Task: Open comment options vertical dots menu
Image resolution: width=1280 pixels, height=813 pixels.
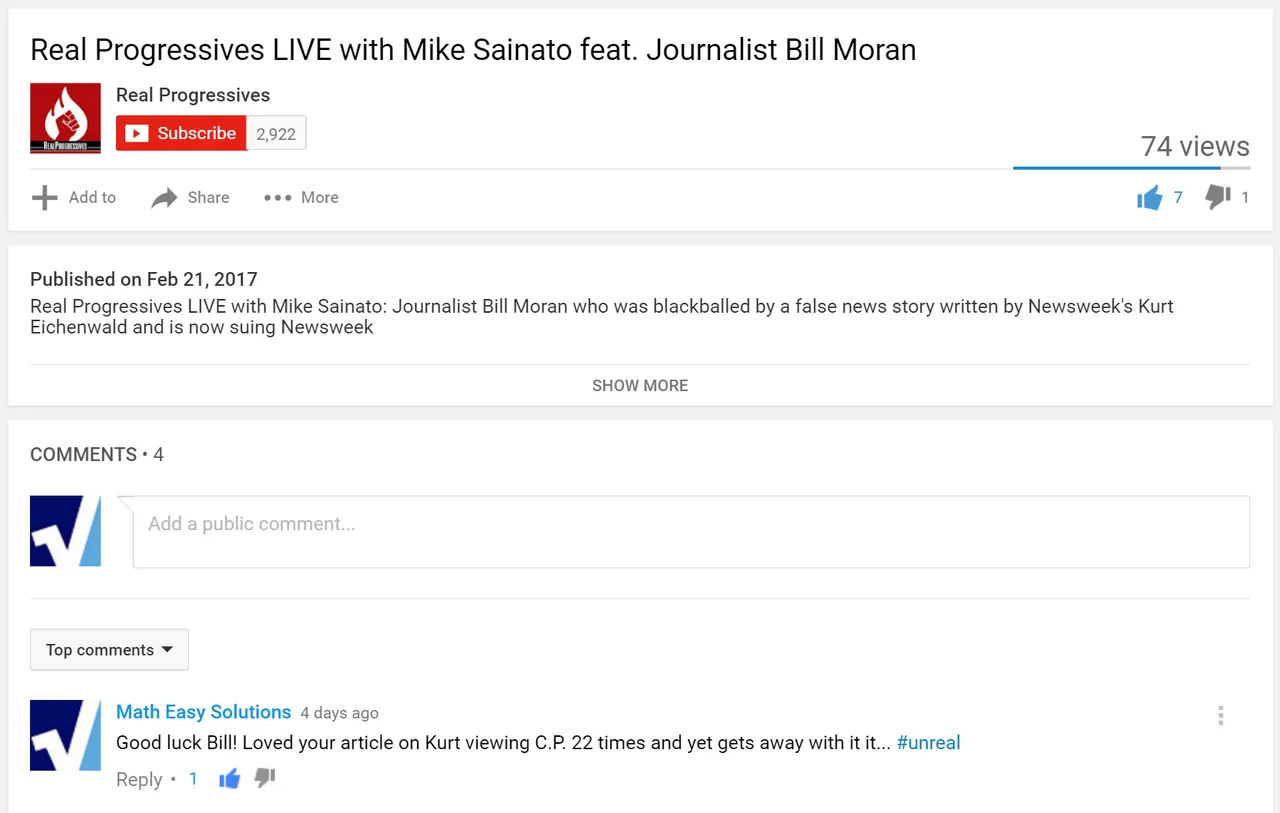Action: point(1221,715)
